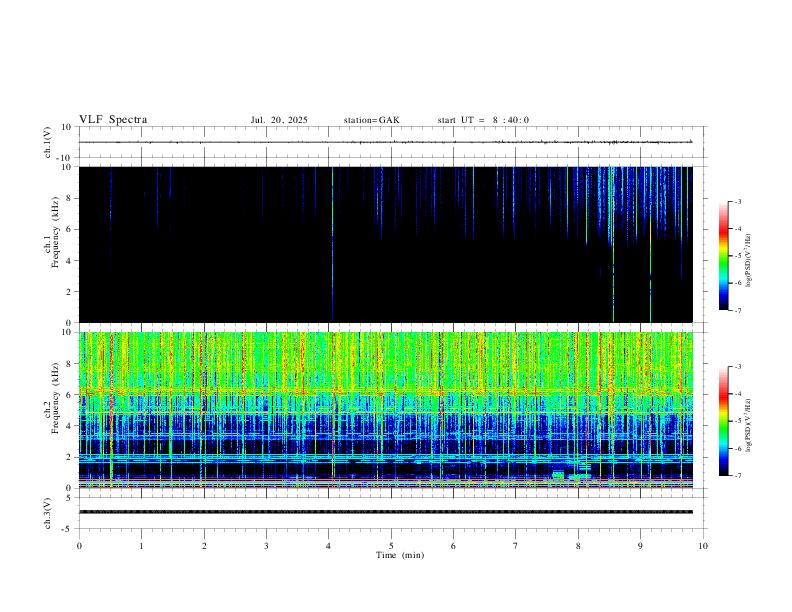Click the "VLF Spectra" title text
Screen dimensions: 792x612
coord(113,120)
